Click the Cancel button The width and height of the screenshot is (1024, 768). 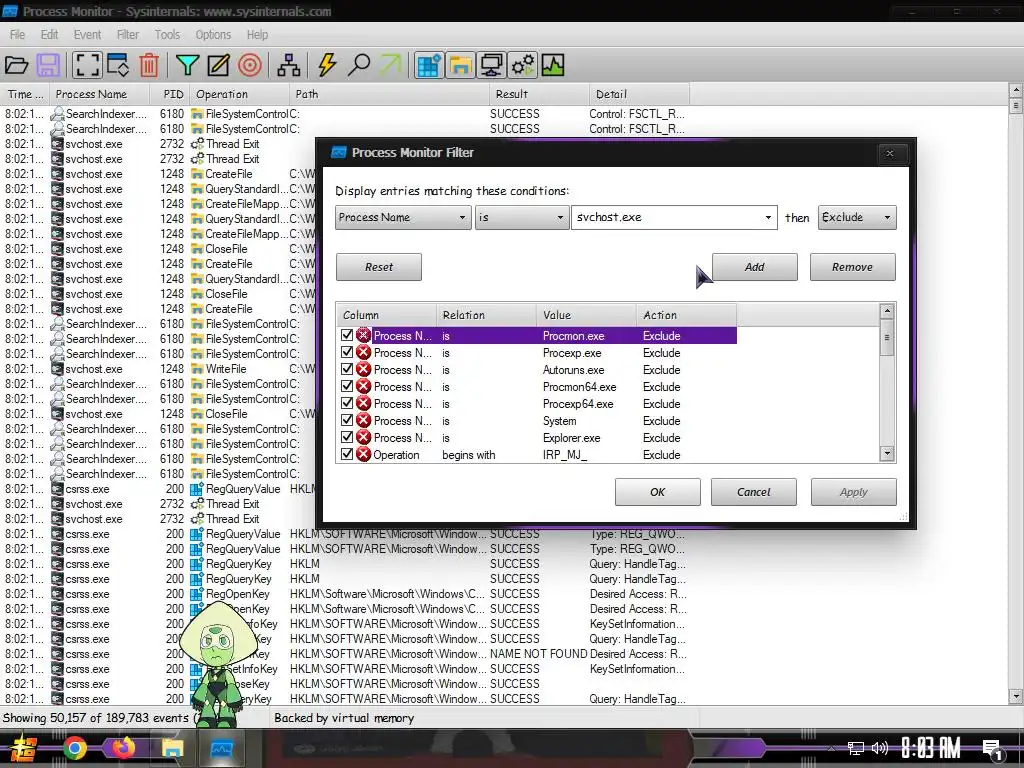pyautogui.click(x=754, y=492)
